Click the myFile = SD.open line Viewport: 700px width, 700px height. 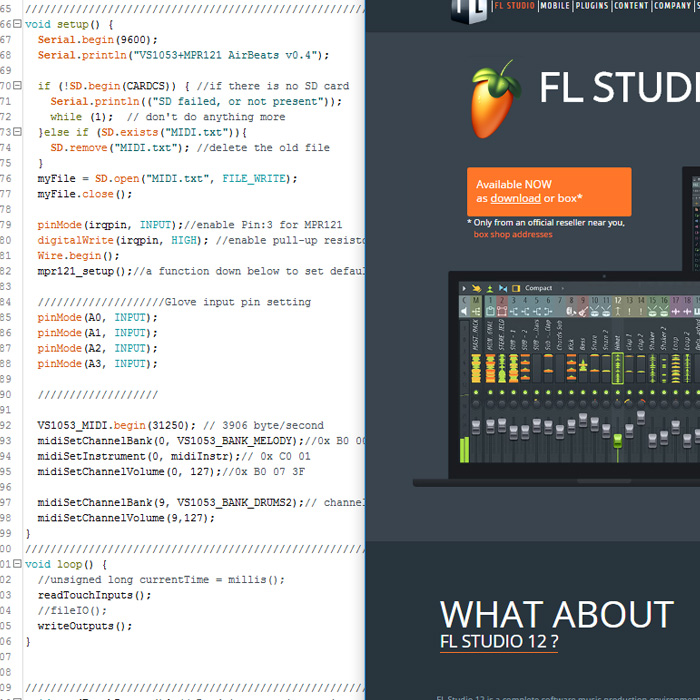[167, 179]
